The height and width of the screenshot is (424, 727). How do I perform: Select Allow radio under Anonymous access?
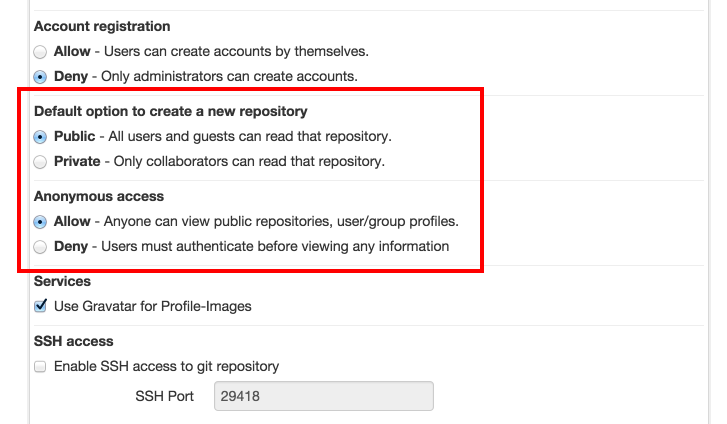tap(40, 221)
